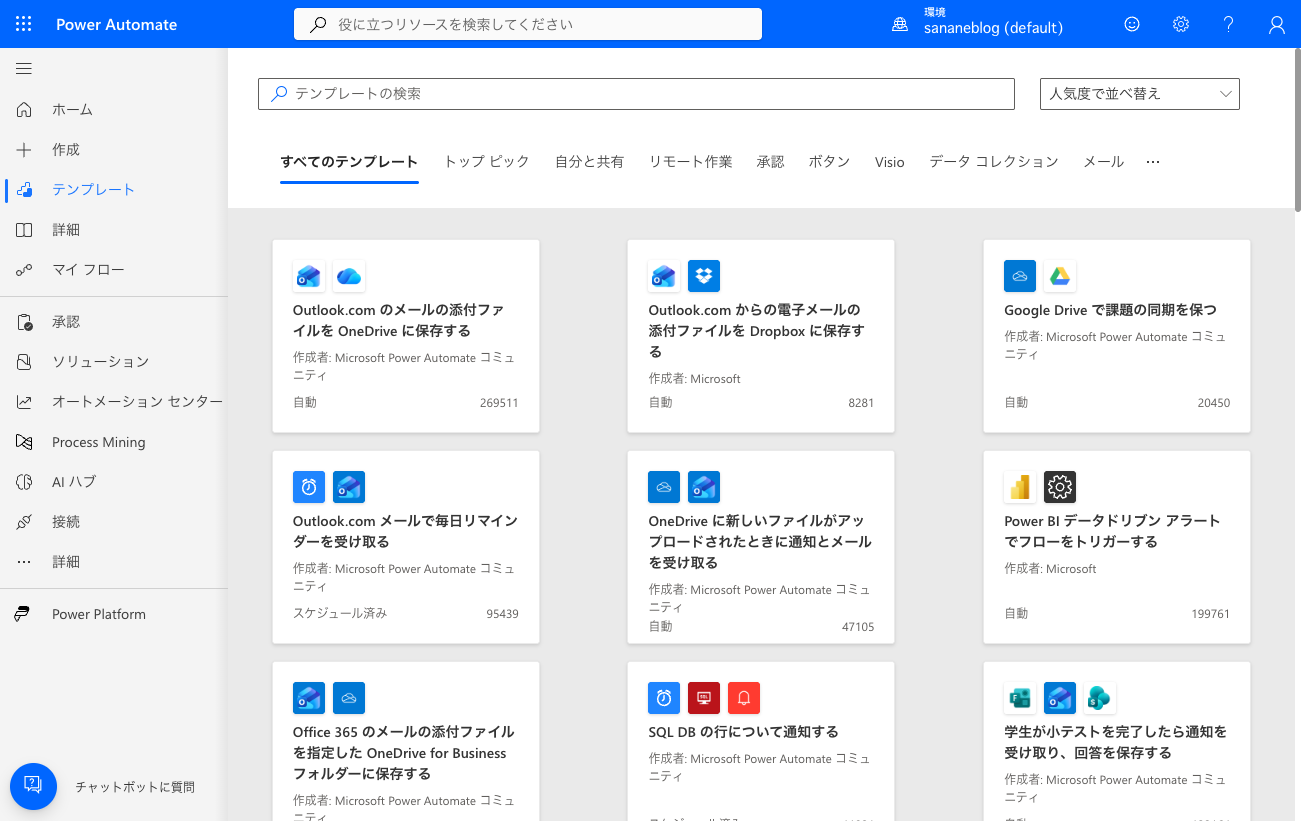Open Office 365 のメールの添付ファイル template card
This screenshot has height=821, width=1301.
point(406,741)
